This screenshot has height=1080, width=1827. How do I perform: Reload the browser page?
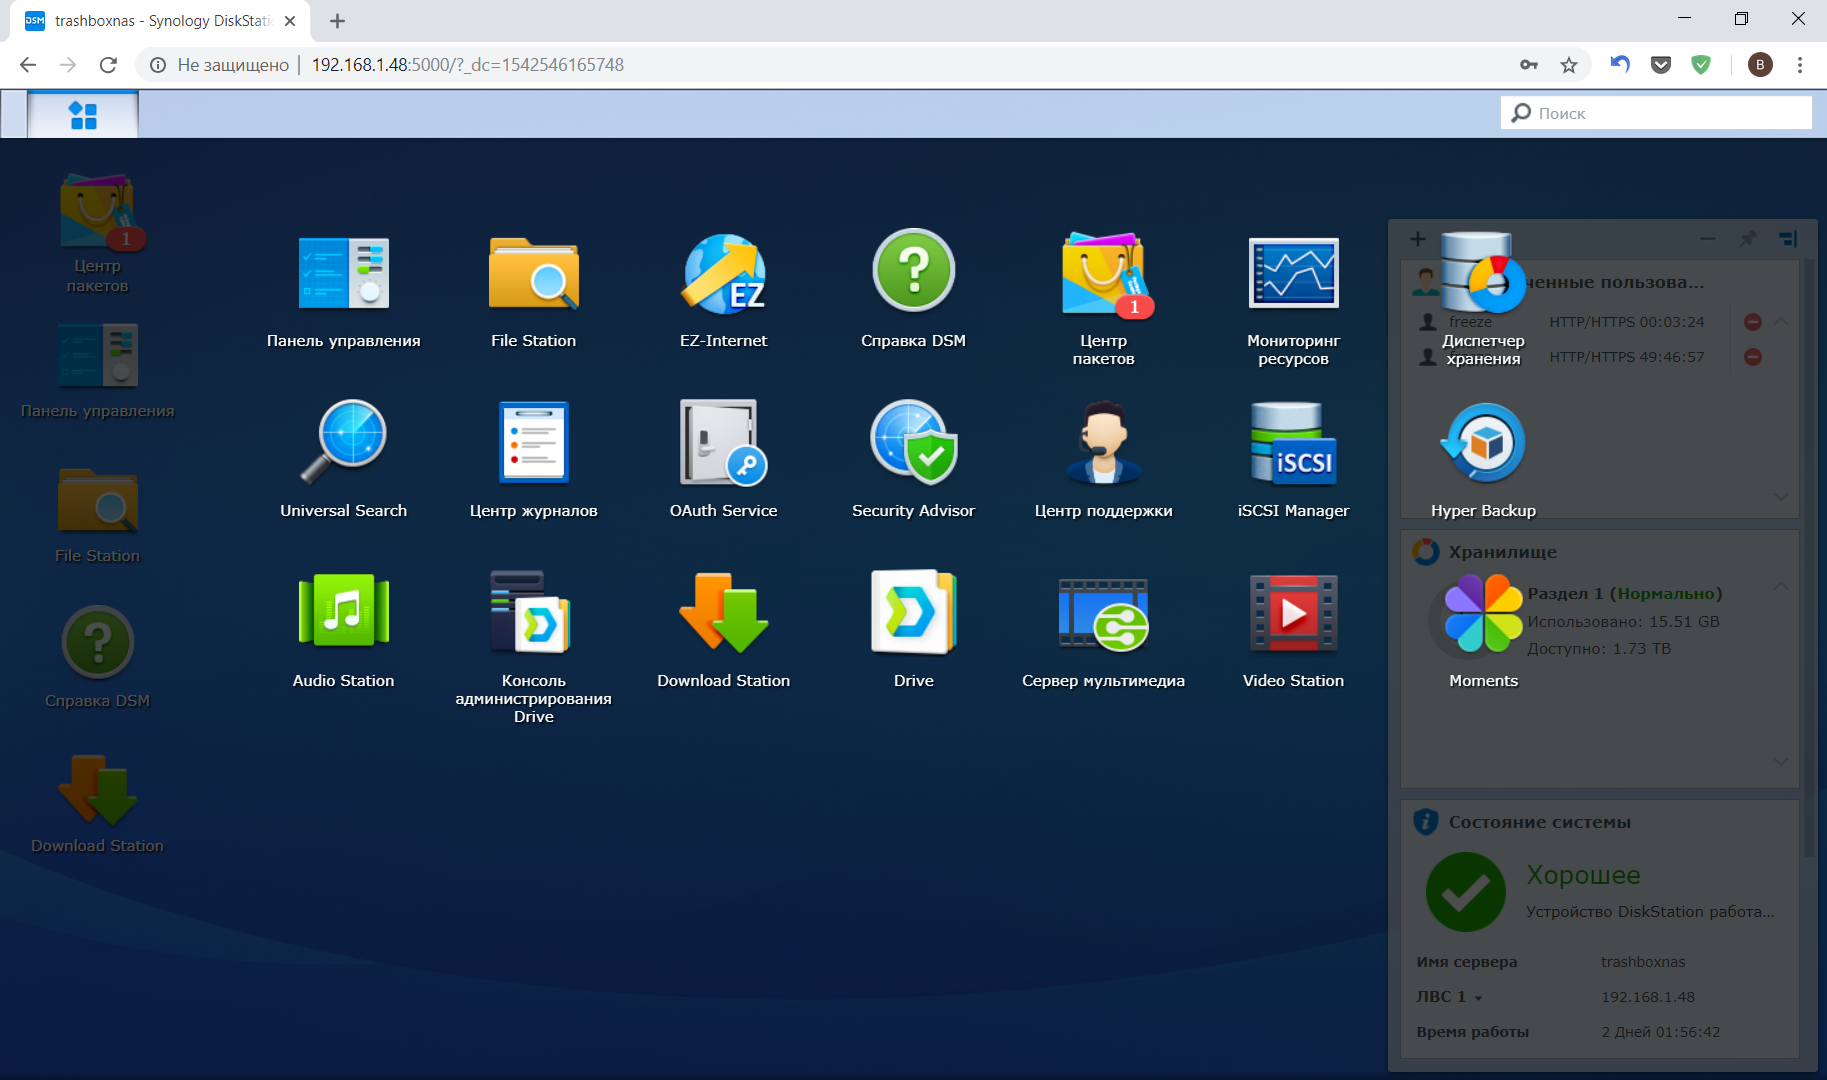(108, 65)
